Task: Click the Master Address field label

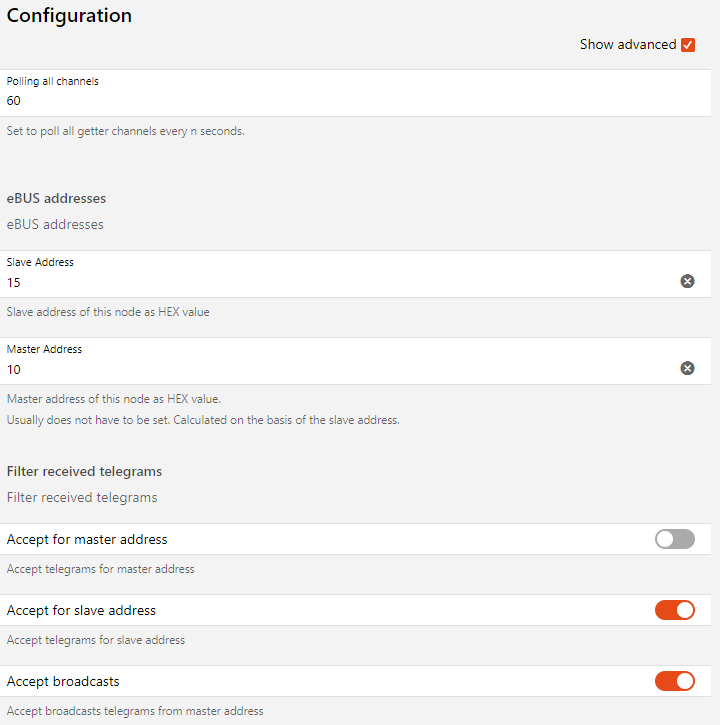Action: pos(44,349)
